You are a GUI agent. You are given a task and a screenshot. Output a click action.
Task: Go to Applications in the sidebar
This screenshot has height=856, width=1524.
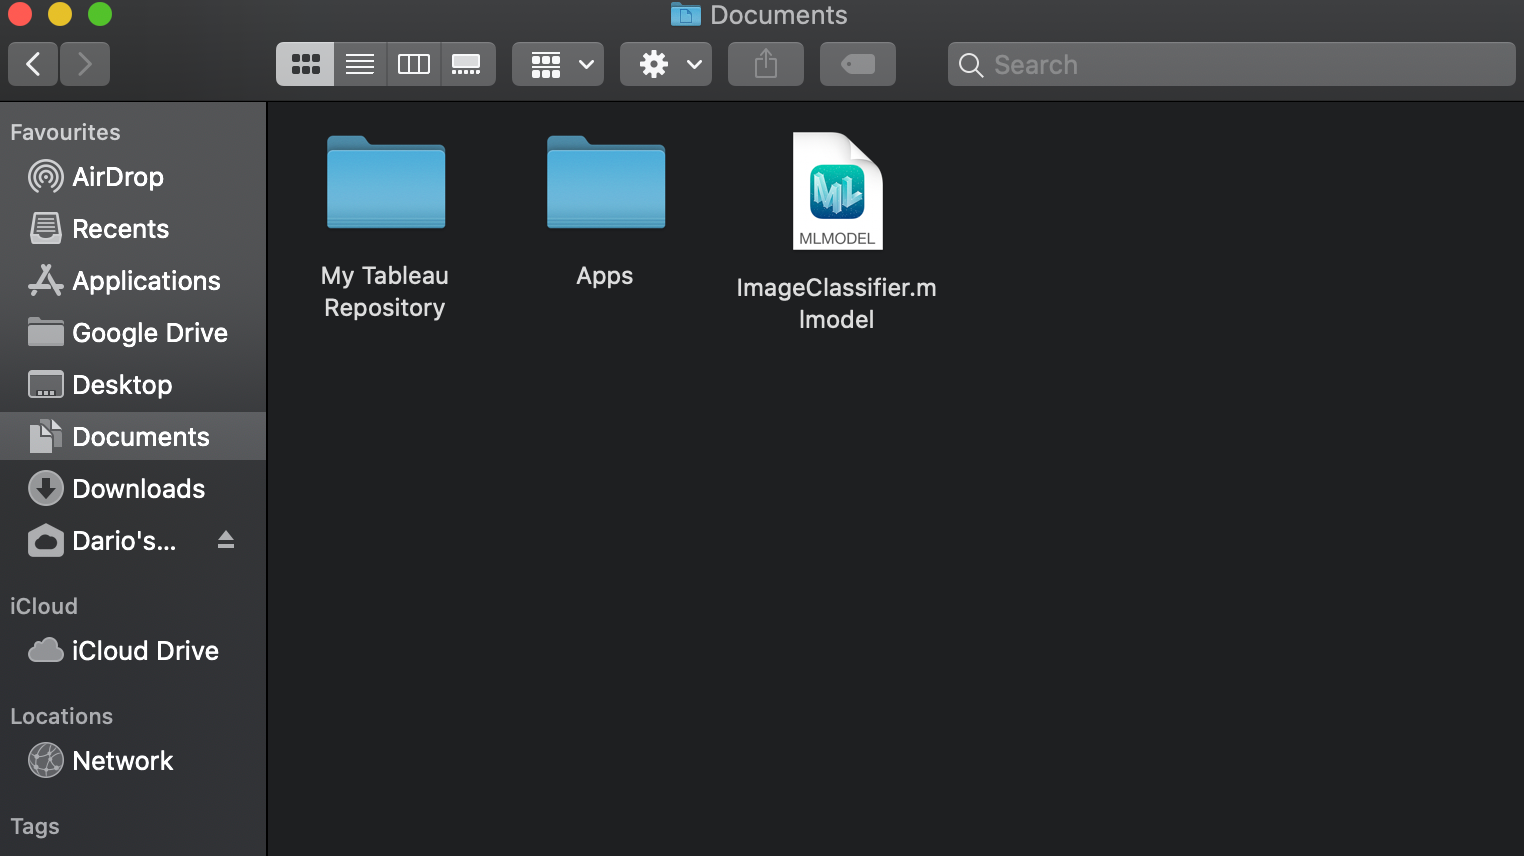point(133,281)
